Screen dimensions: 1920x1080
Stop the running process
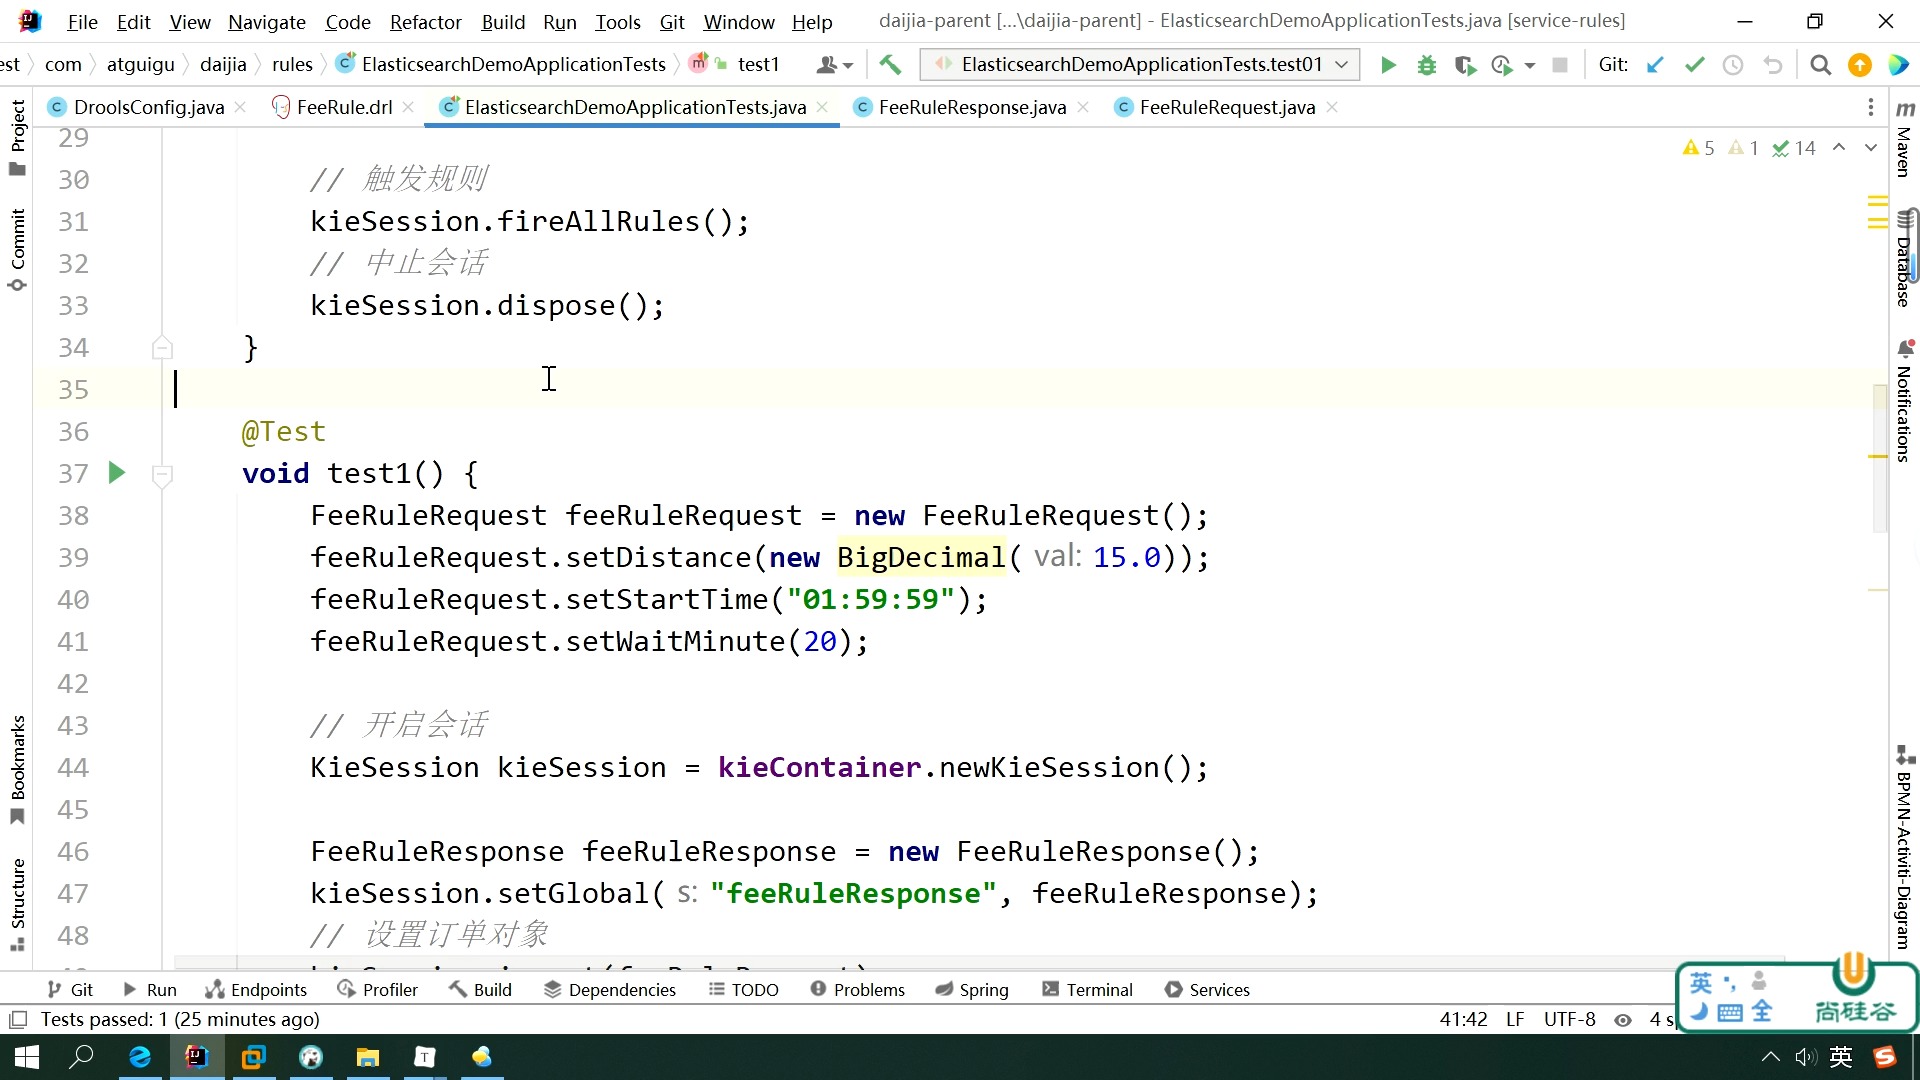tap(1559, 65)
